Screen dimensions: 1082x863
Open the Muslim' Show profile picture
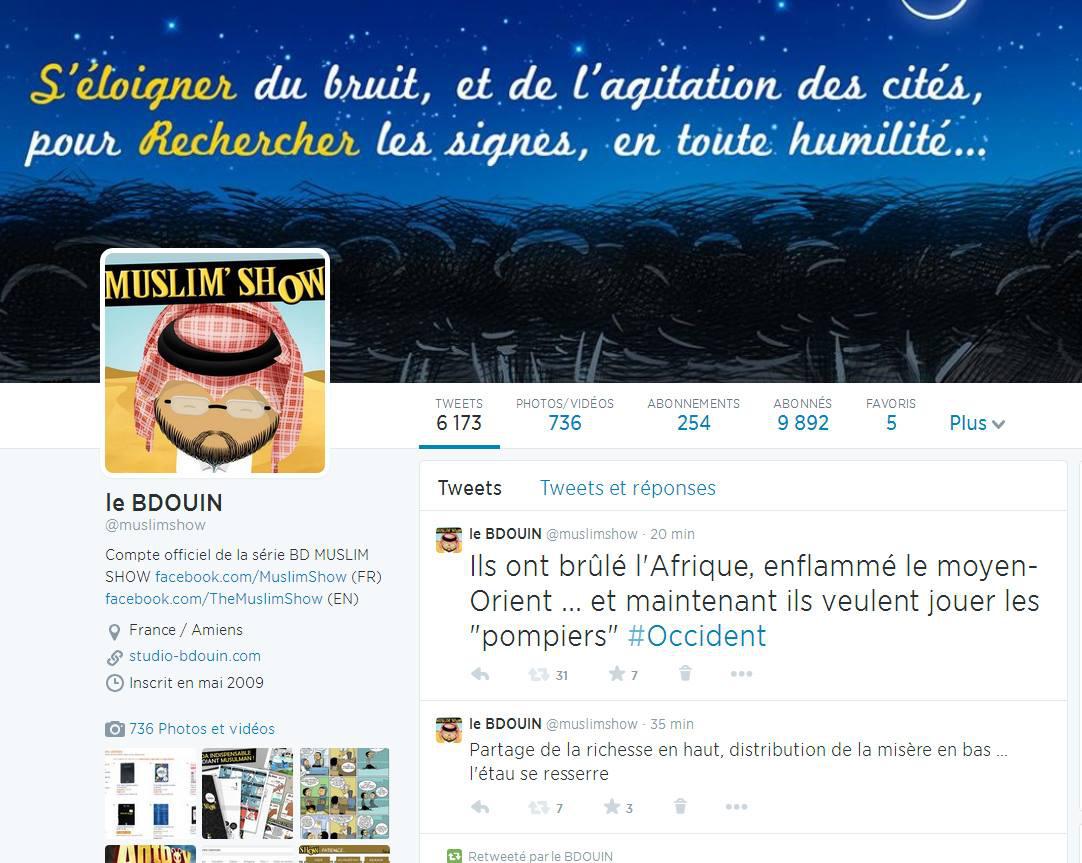[x=215, y=363]
